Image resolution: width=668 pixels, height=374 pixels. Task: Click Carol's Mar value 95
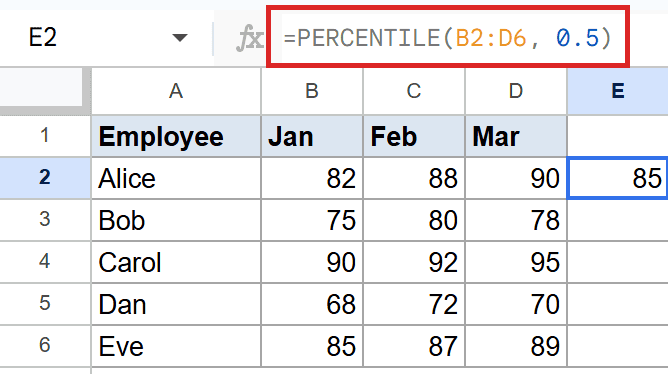(x=516, y=262)
